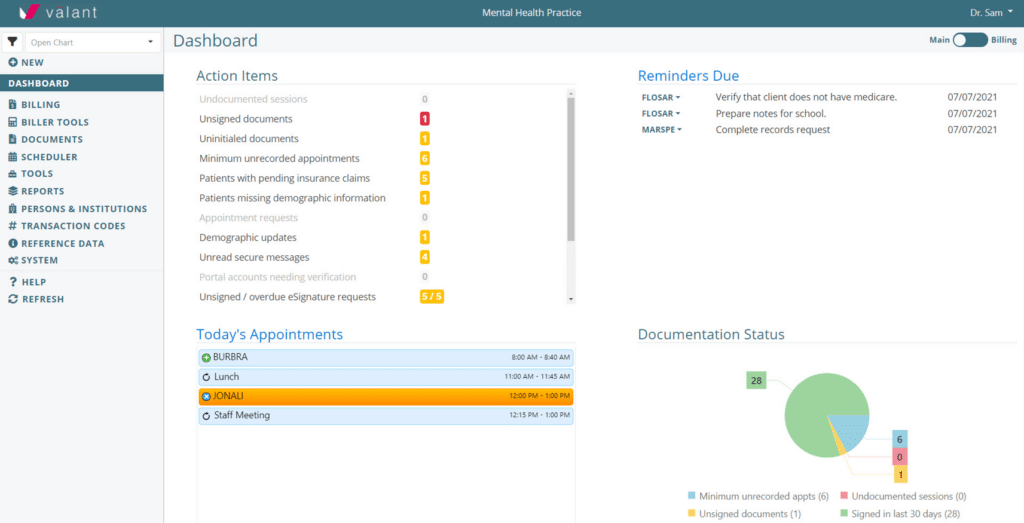1024x523 pixels.
Task: Expand FLOSAR dropdown for school notes reminder
Action: coord(661,114)
